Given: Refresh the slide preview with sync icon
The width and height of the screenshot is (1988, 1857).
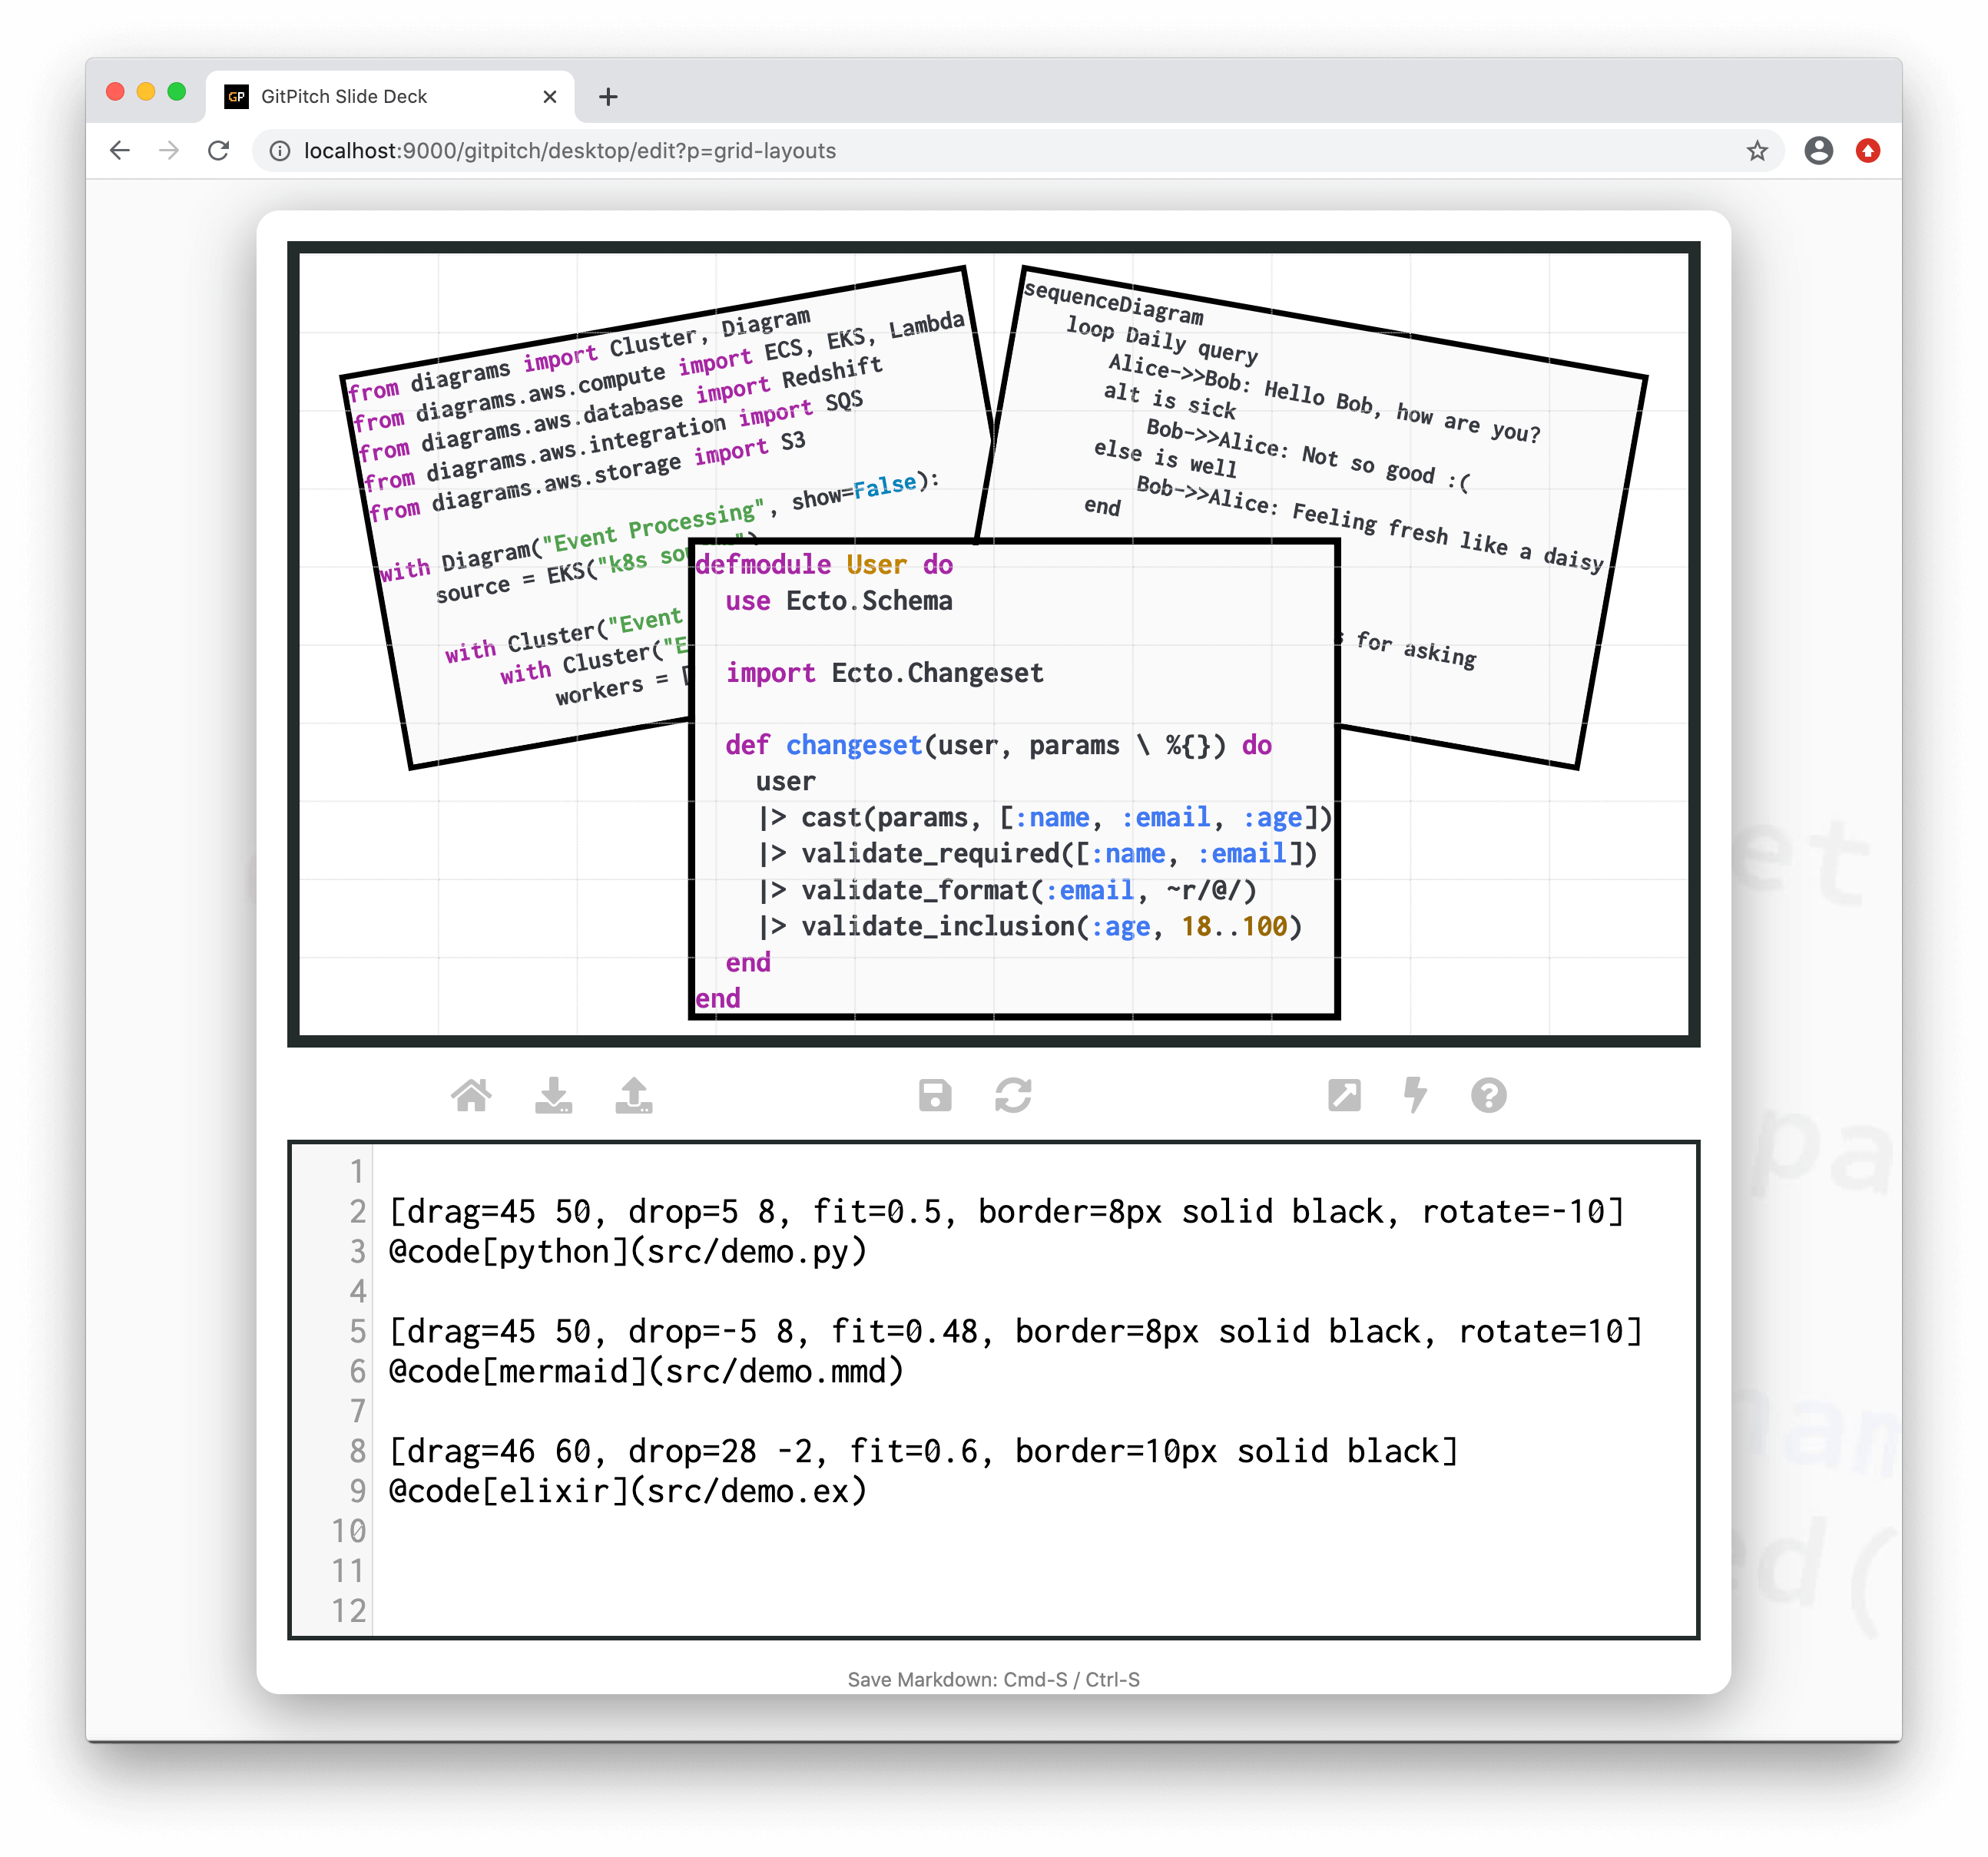Looking at the screenshot, I should click(1013, 1096).
